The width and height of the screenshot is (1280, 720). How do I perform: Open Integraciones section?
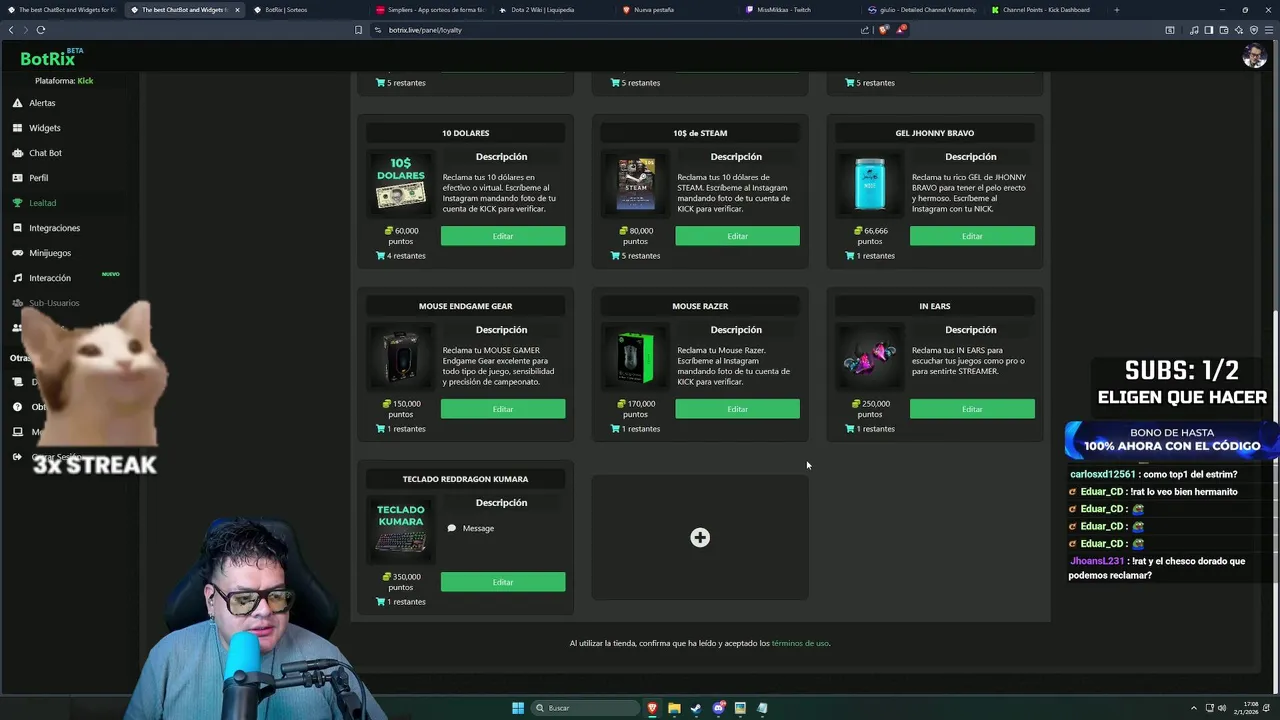coord(54,228)
